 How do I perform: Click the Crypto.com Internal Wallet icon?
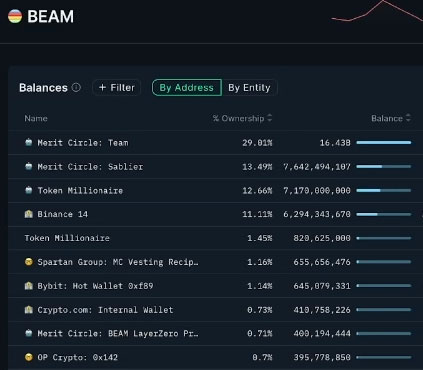[29, 310]
